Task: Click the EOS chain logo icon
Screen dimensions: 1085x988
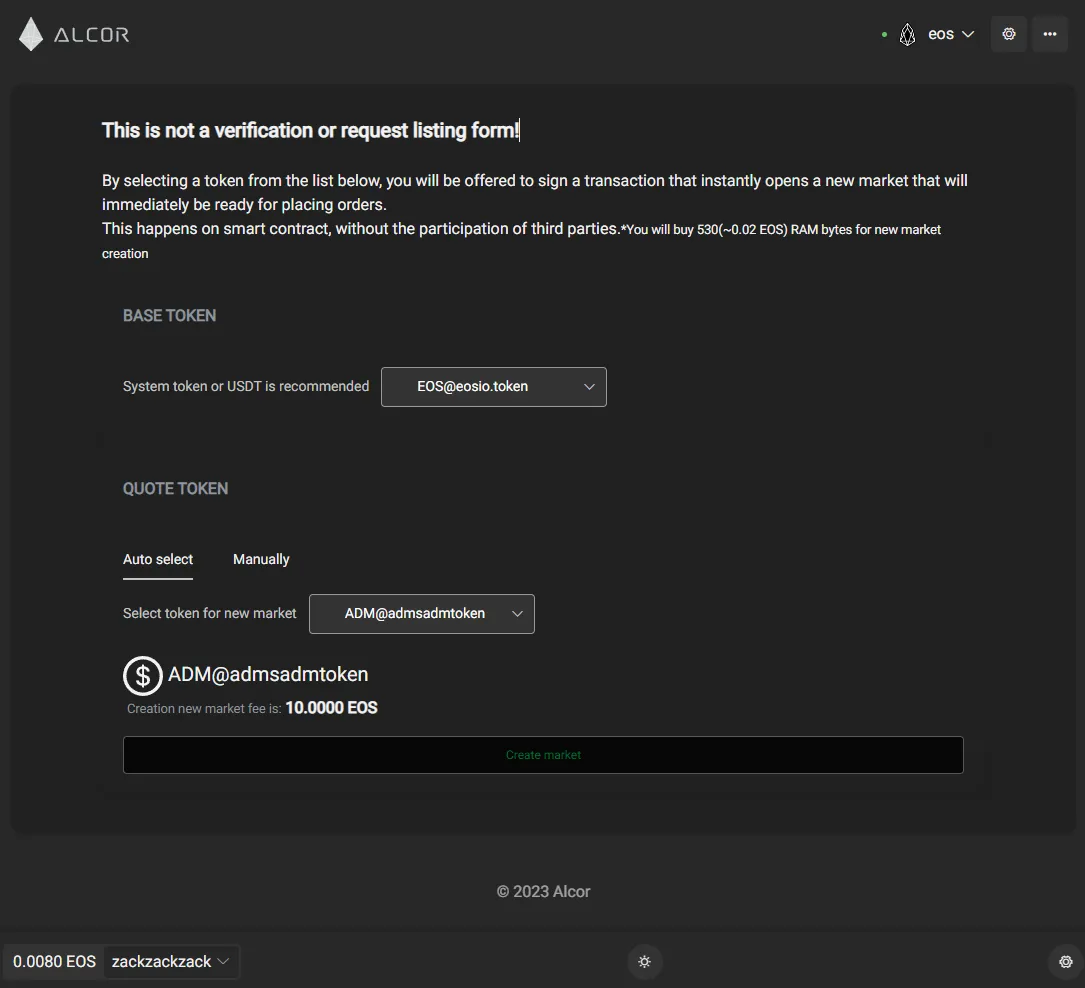Action: [x=907, y=34]
